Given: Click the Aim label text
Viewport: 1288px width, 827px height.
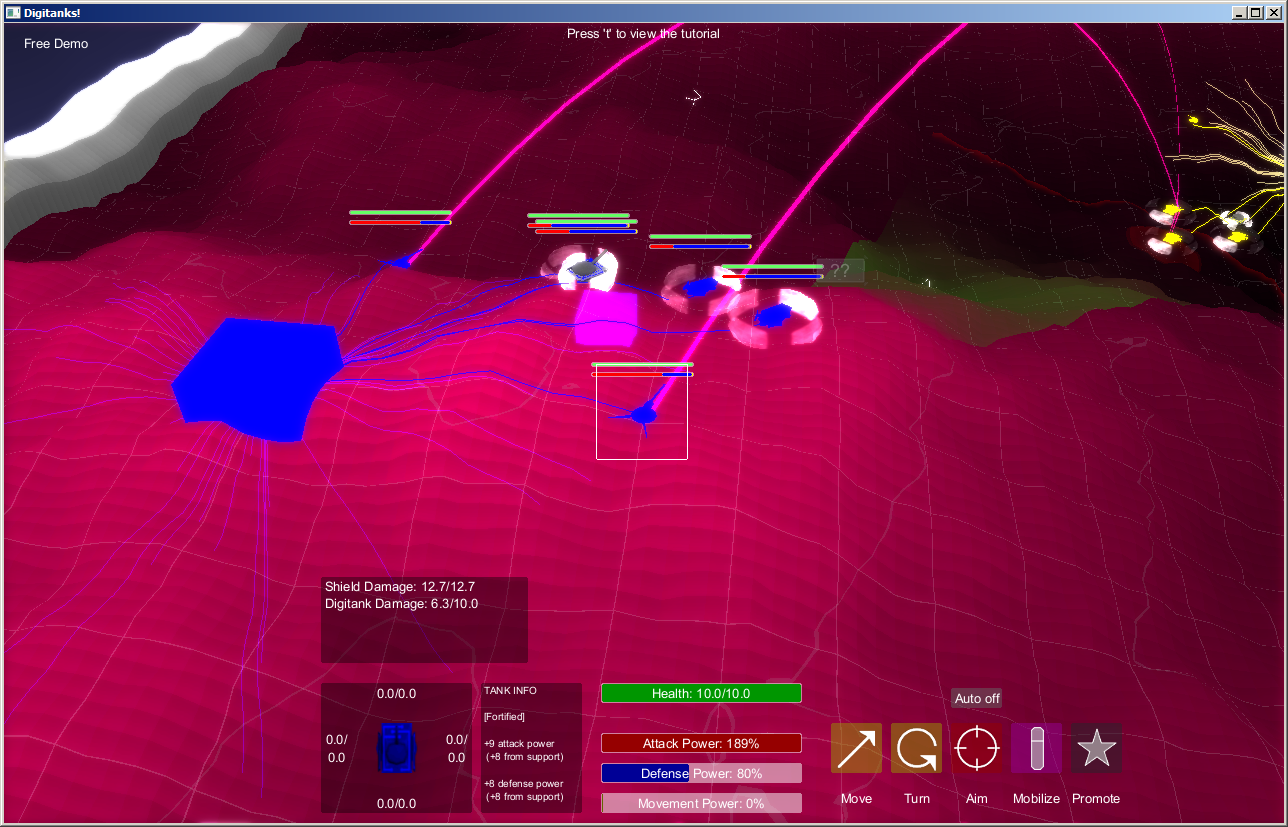Looking at the screenshot, I should click(976, 798).
